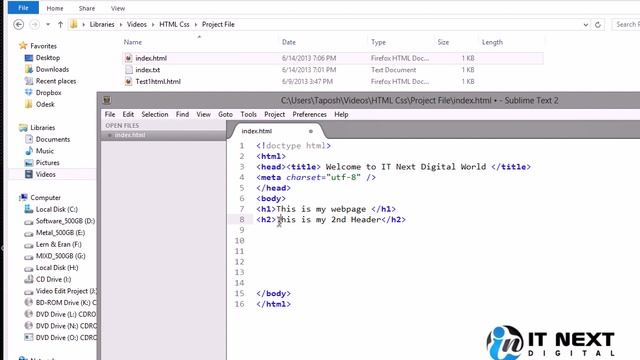Select index.html in Open Files sidebar

pos(163,135)
